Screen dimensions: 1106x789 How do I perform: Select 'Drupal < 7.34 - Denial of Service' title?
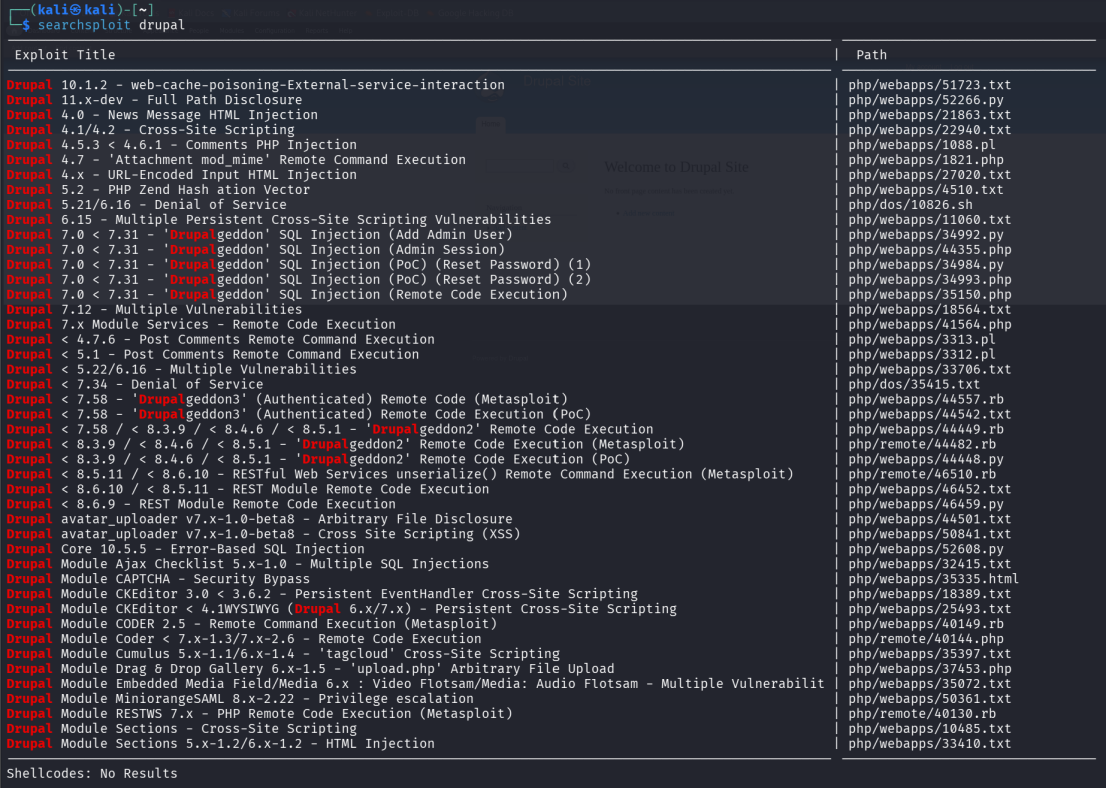(135, 384)
